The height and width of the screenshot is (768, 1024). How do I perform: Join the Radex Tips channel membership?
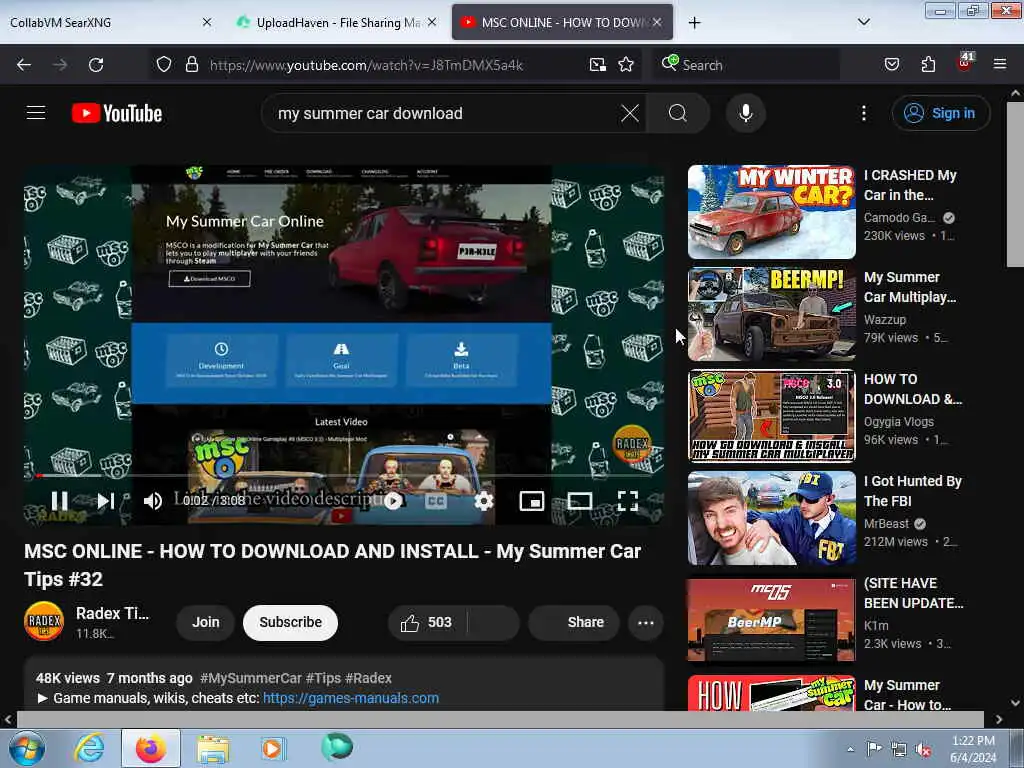205,622
